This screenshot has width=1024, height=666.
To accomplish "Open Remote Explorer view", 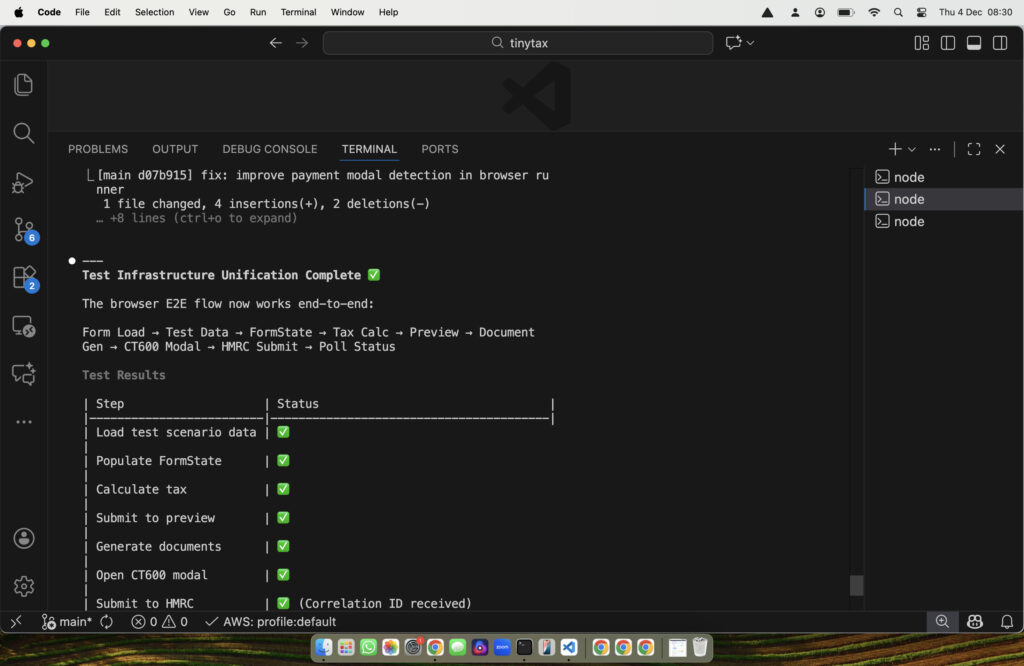I will [x=24, y=326].
